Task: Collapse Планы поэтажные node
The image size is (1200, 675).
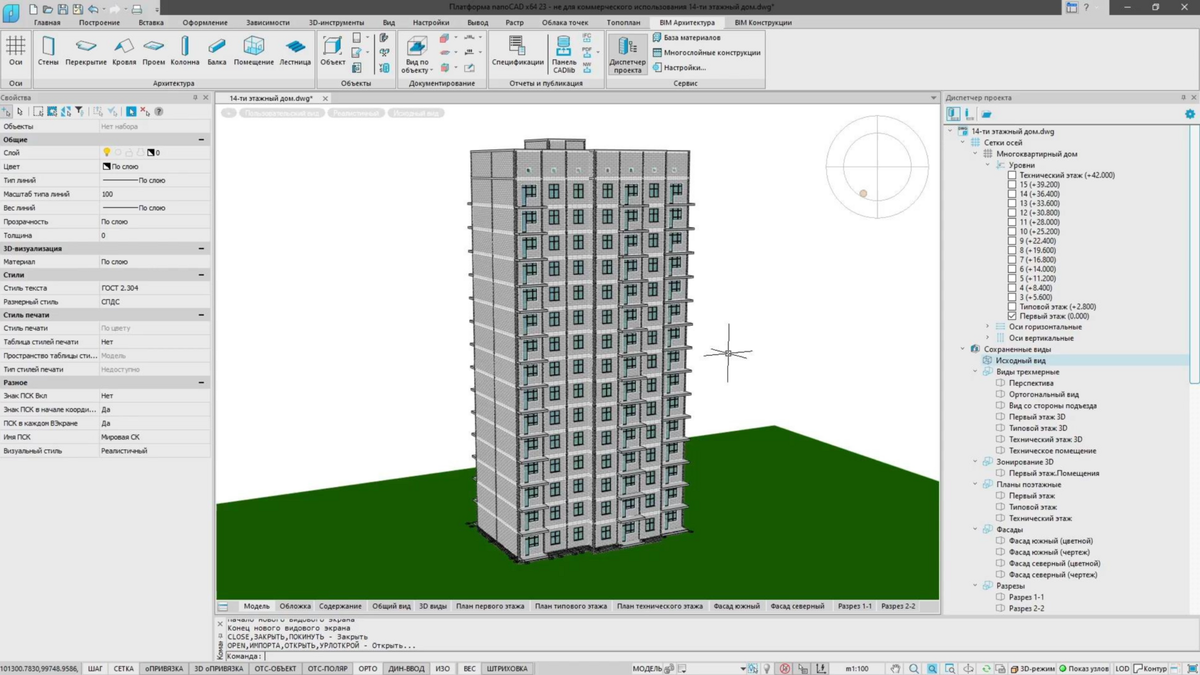Action: click(976, 485)
